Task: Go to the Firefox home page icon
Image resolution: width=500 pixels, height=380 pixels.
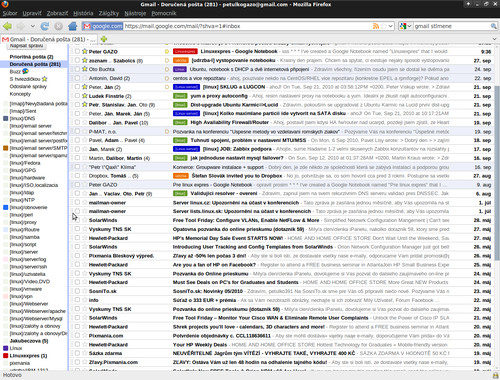Action: pyautogui.click(x=72, y=26)
